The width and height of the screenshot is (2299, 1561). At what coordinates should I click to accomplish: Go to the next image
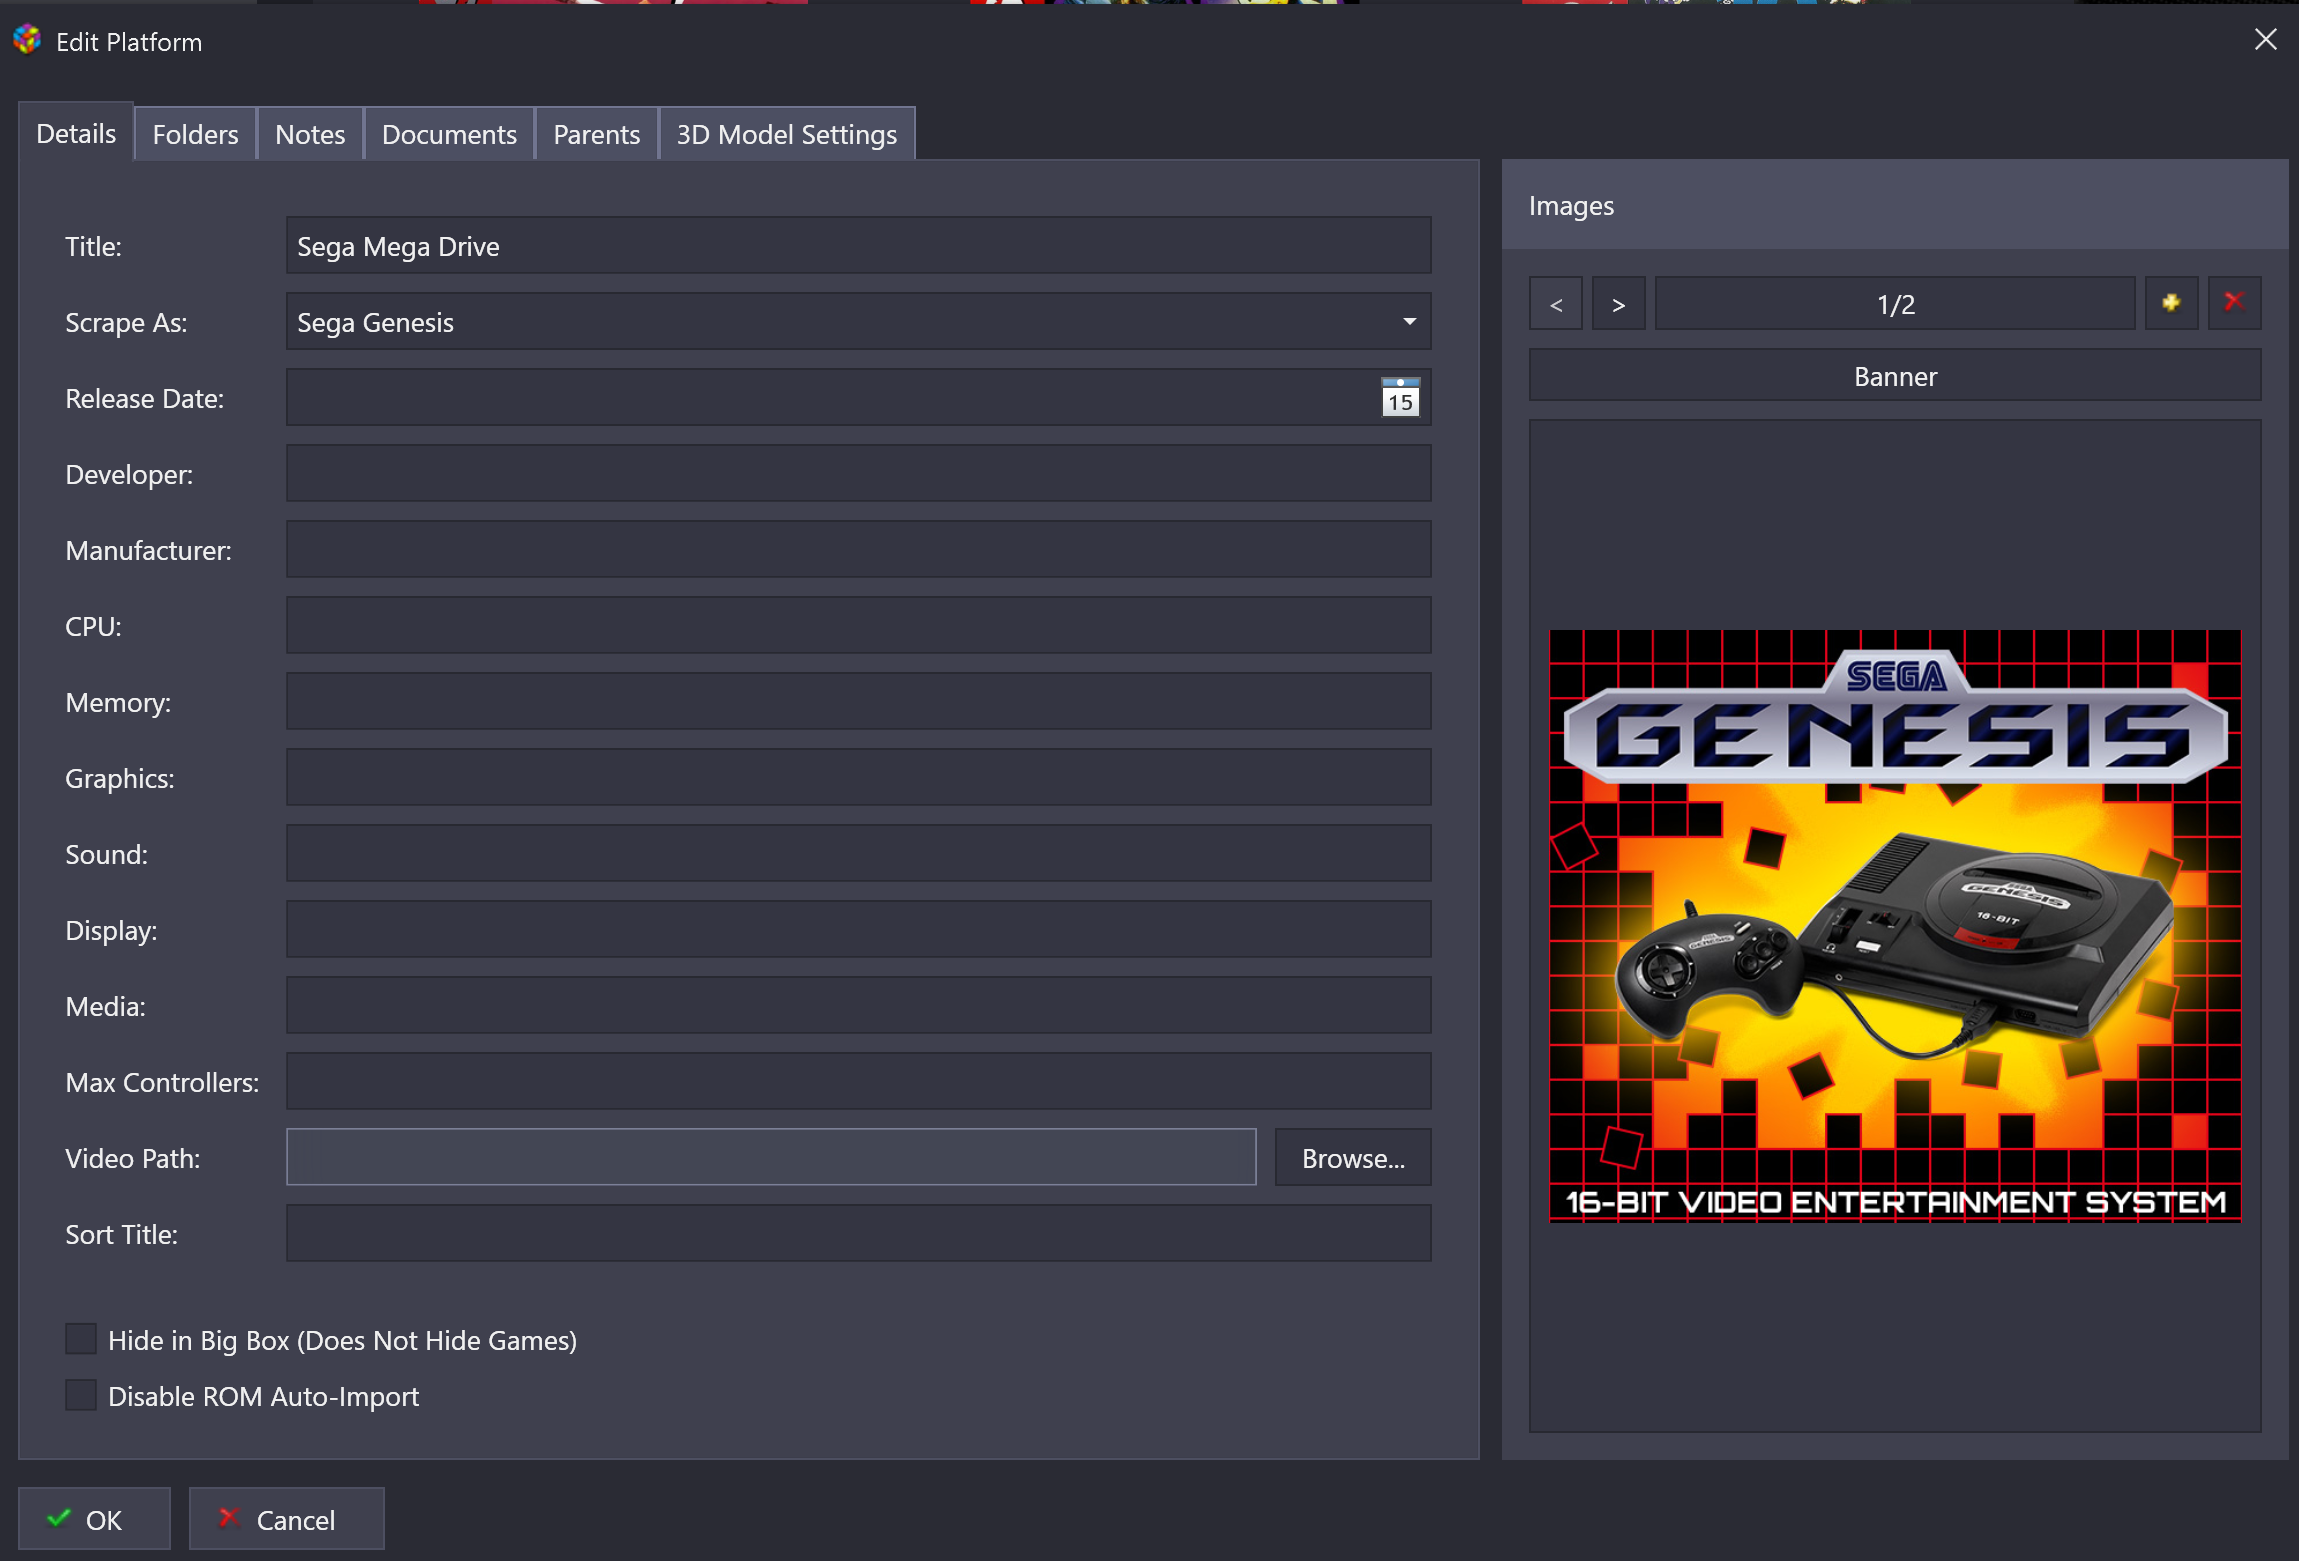tap(1618, 304)
